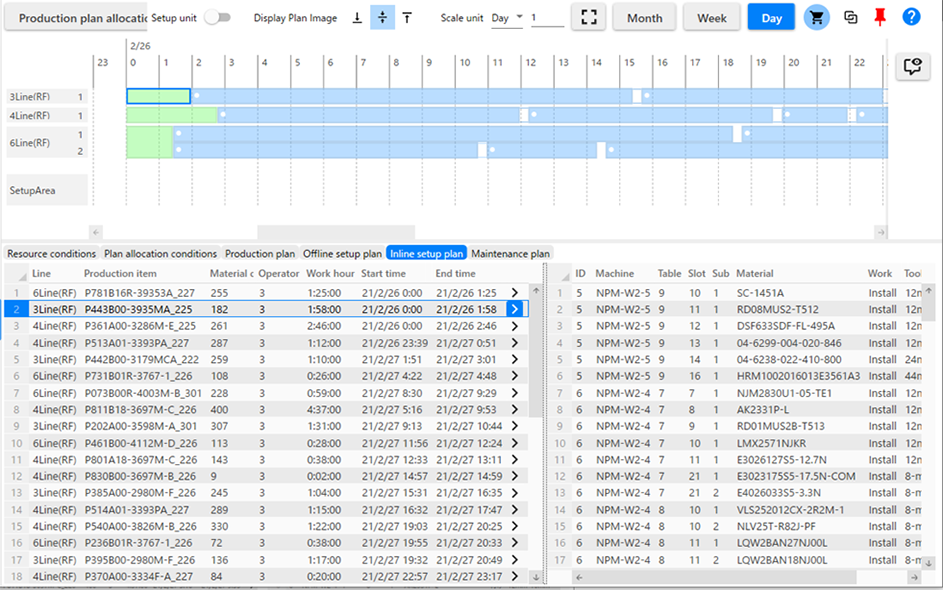The height and width of the screenshot is (590, 943).
Task: Select green setup block on 3Line(RF)
Action: pos(158,96)
